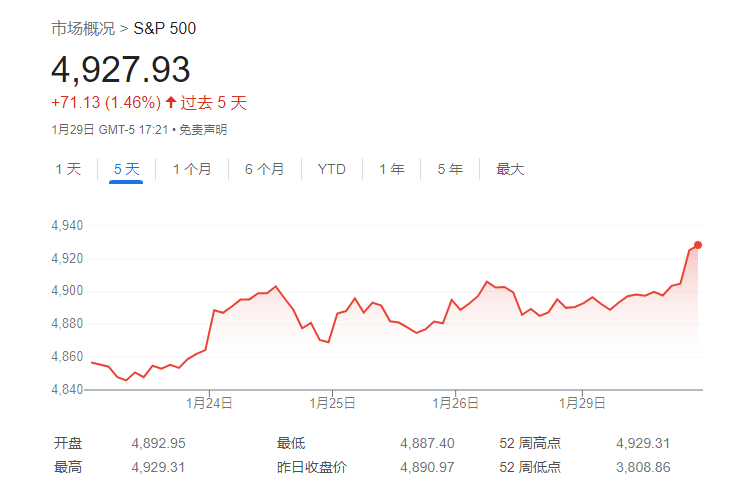741x482 pixels.
Task: Click the 最高 label
Action: pos(68,467)
